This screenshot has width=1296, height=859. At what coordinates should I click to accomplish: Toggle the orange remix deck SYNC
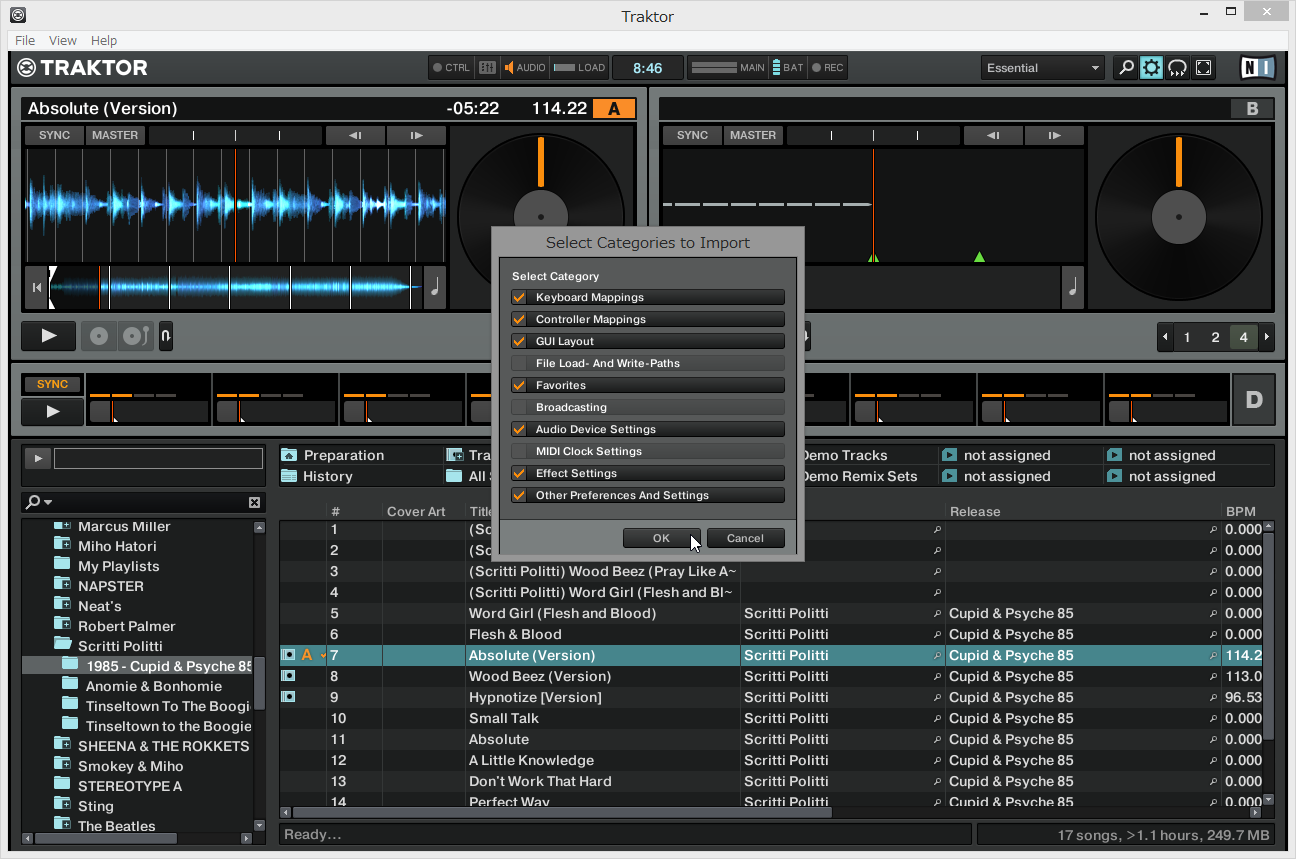coord(52,384)
